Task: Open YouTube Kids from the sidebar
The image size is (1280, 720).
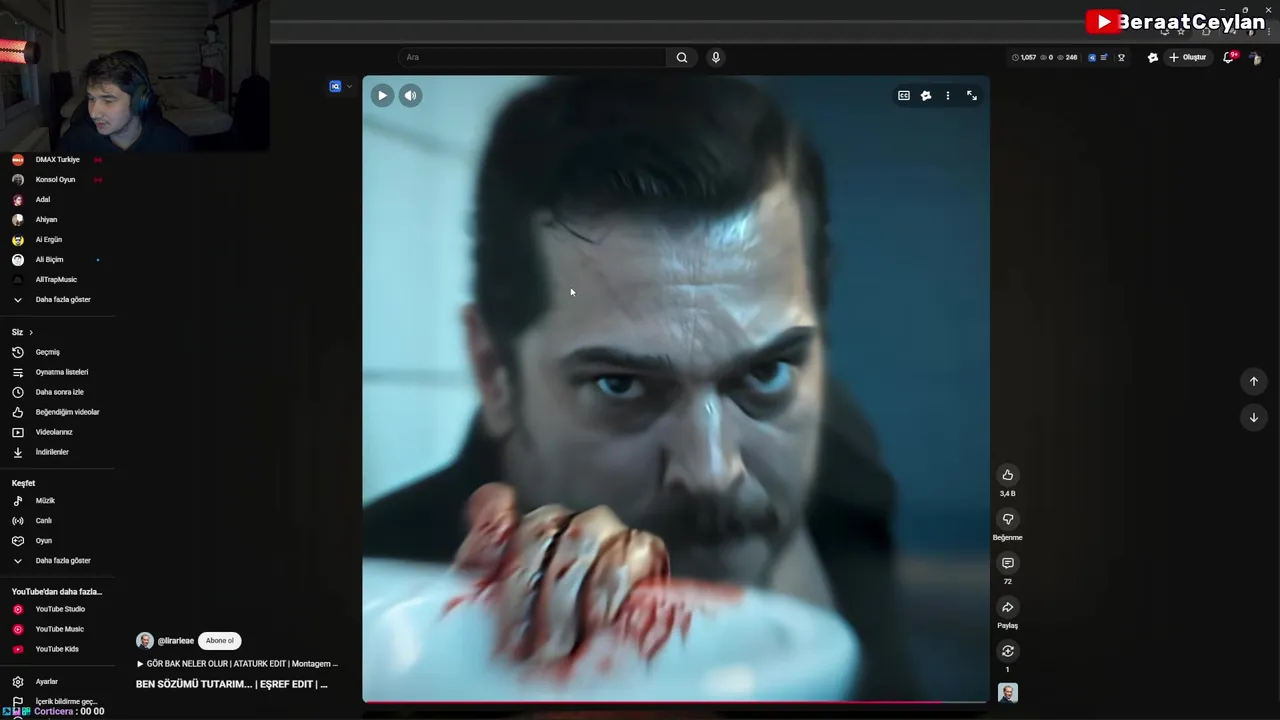Action: [x=58, y=649]
